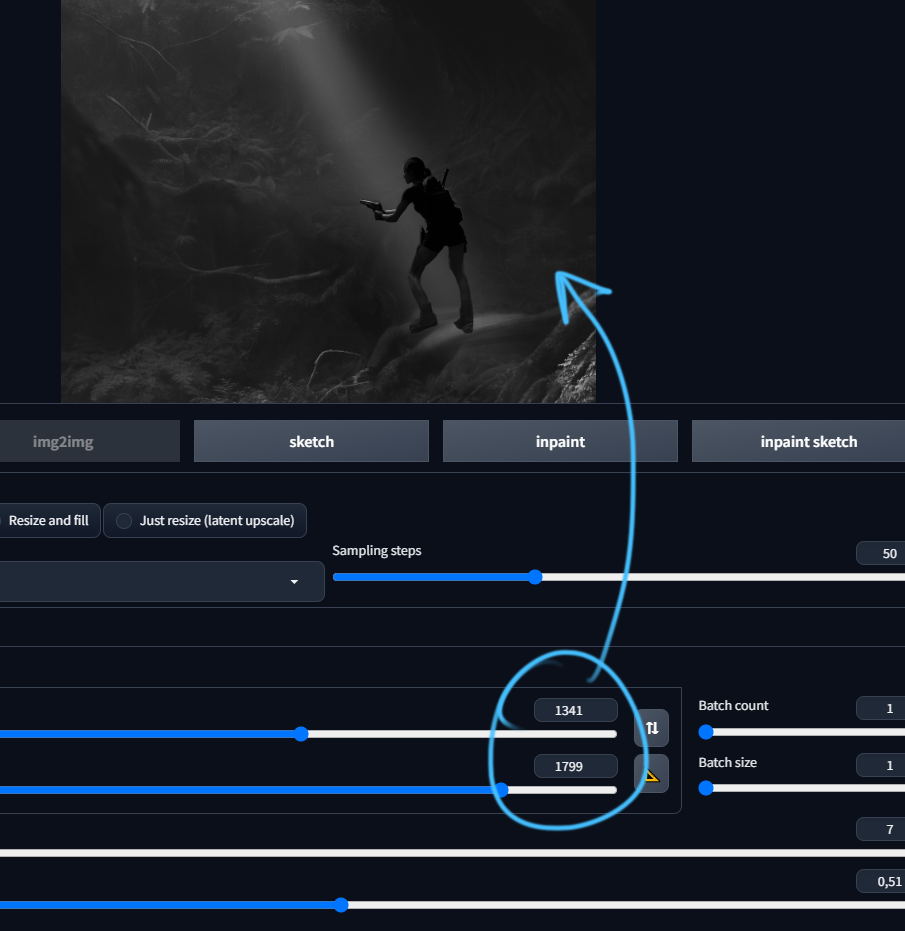Click the slider handle for the 0,51 value
This screenshot has height=931, width=905.
[341, 905]
